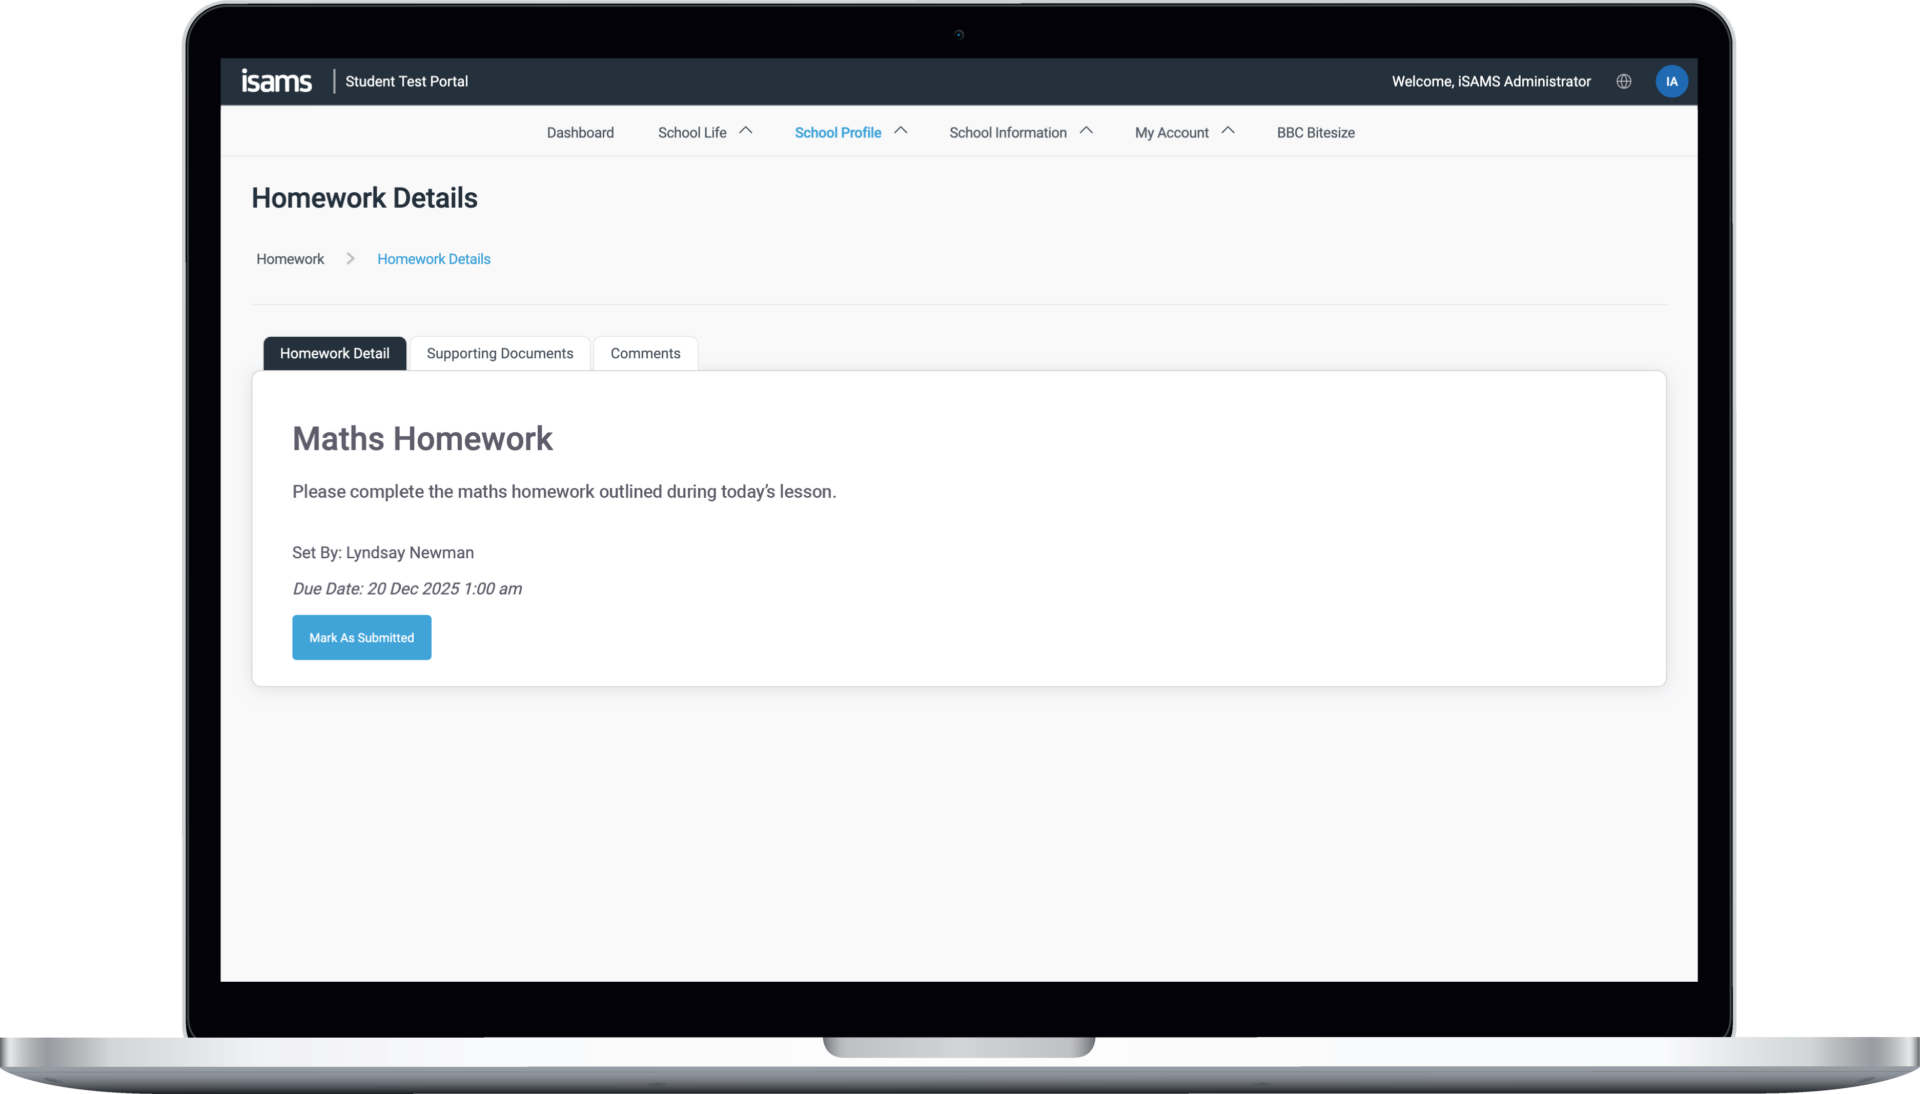Click the breadcrumb separator arrow
This screenshot has height=1094, width=1920.
pyautogui.click(x=350, y=258)
